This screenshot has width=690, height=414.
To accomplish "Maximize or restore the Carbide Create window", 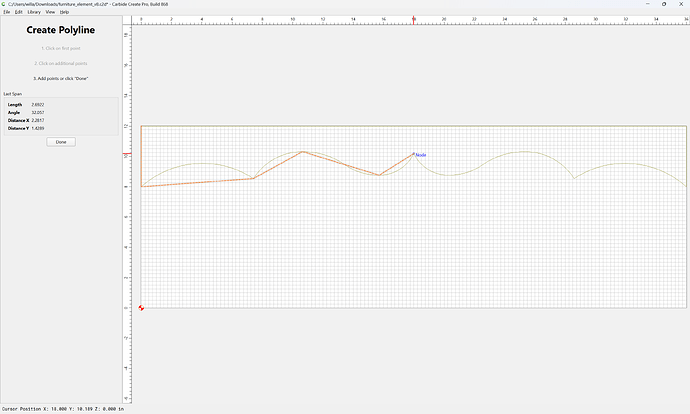I will [664, 4].
